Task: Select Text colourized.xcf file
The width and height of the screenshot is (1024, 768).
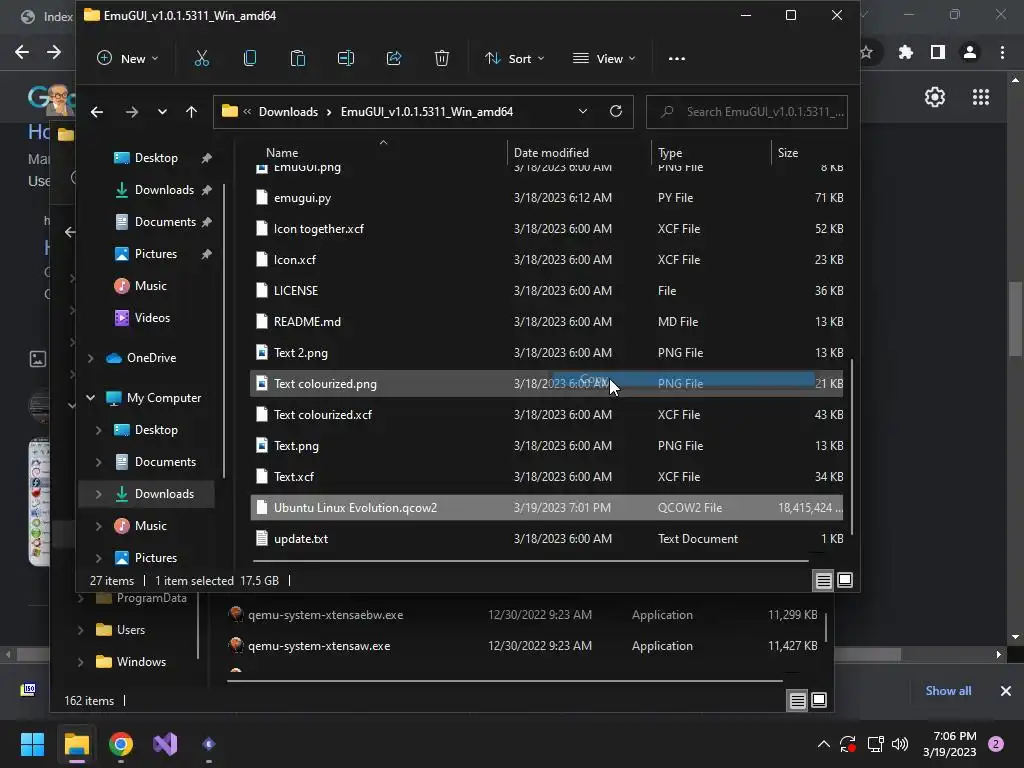Action: point(546,415)
